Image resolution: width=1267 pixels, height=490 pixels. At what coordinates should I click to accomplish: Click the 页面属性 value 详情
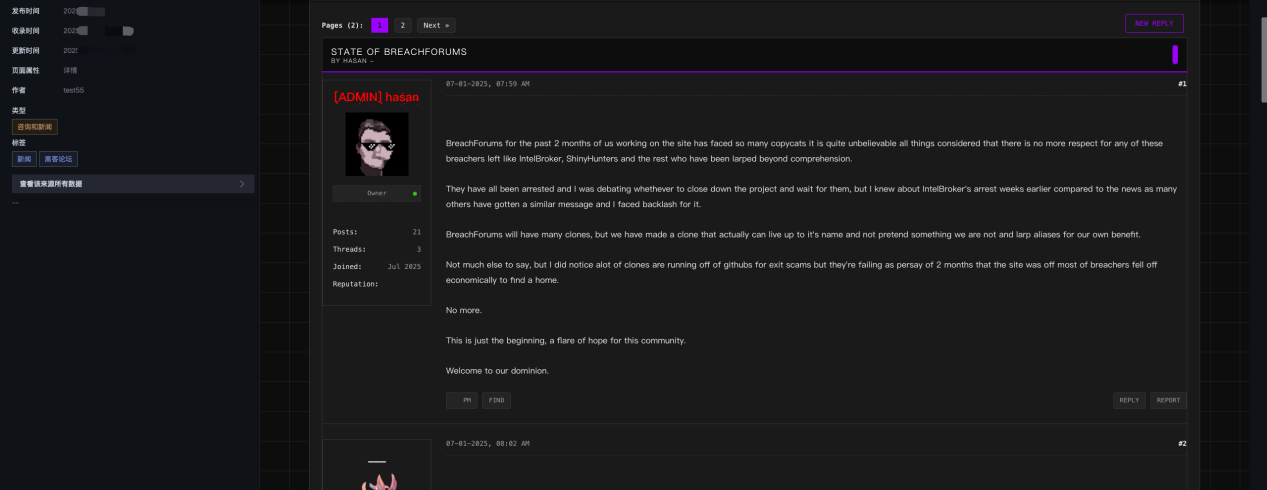click(70, 70)
